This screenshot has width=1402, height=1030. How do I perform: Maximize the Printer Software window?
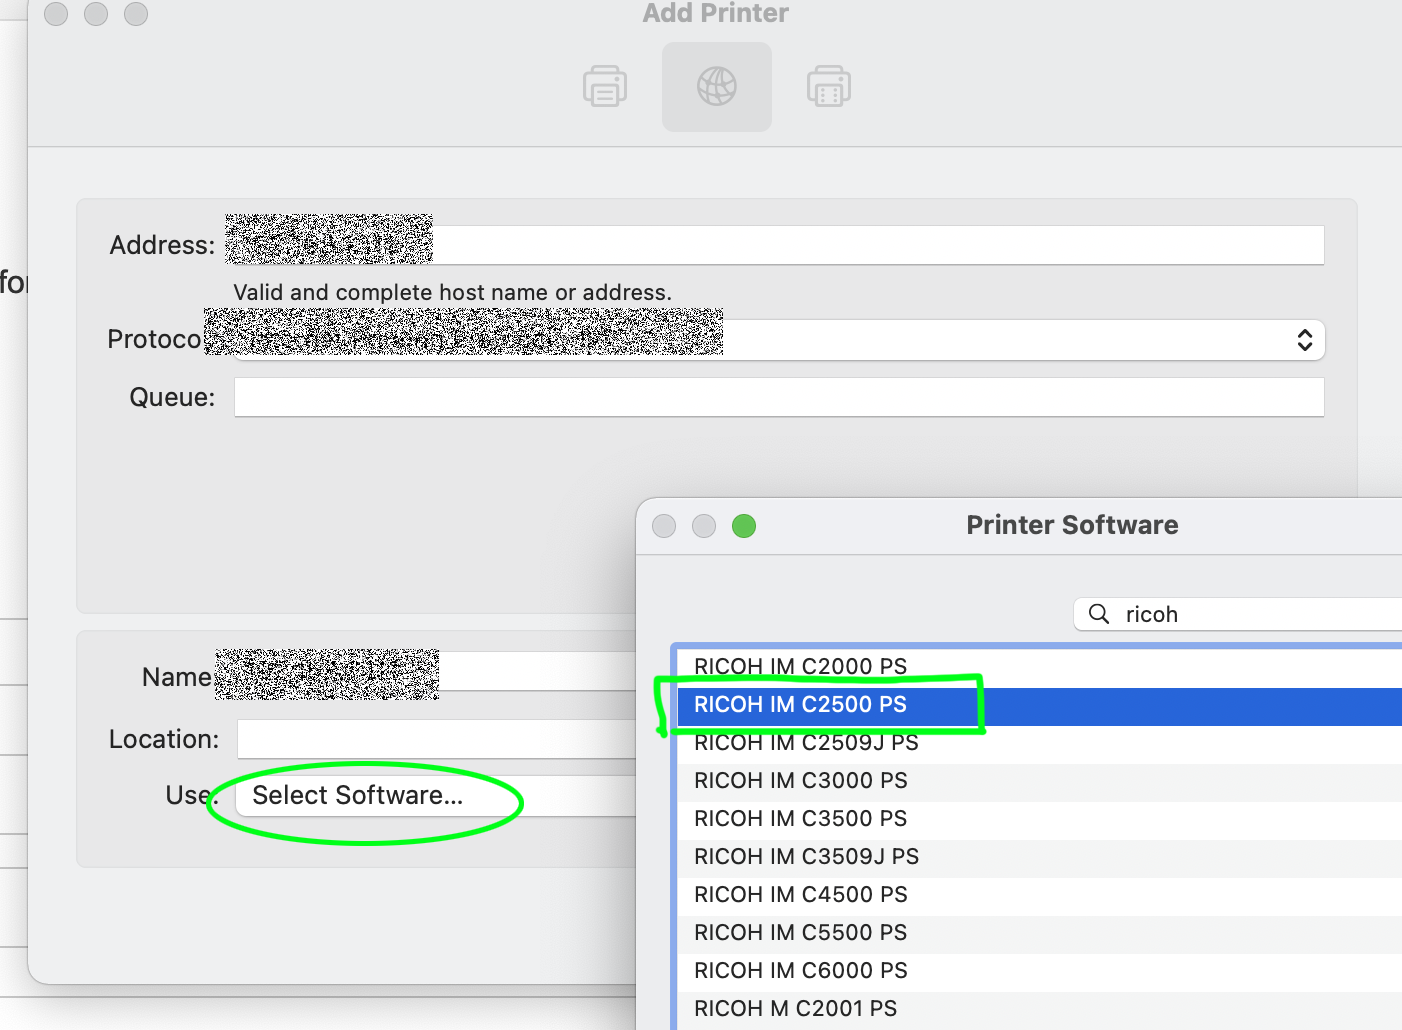pyautogui.click(x=743, y=526)
